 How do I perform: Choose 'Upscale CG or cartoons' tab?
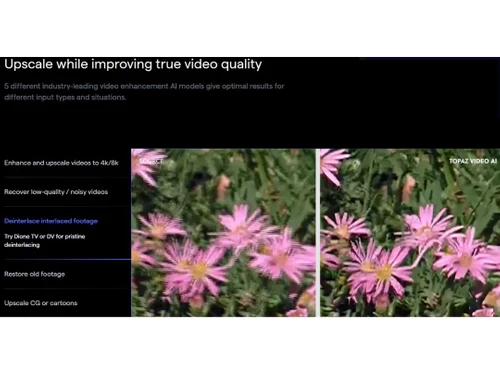(x=41, y=303)
